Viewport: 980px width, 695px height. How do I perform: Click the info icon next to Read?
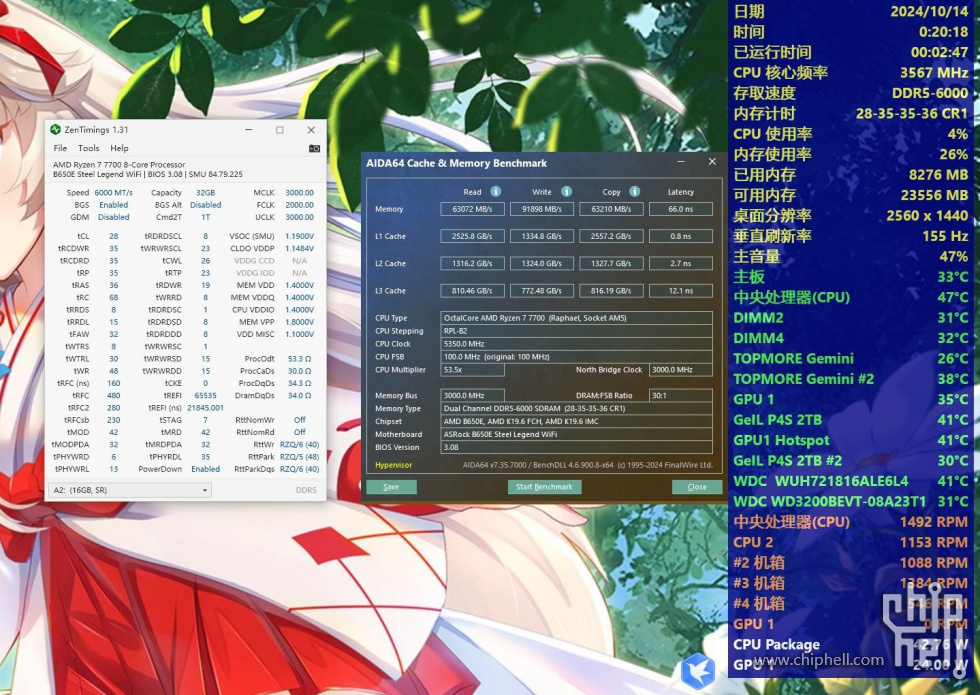pos(496,191)
